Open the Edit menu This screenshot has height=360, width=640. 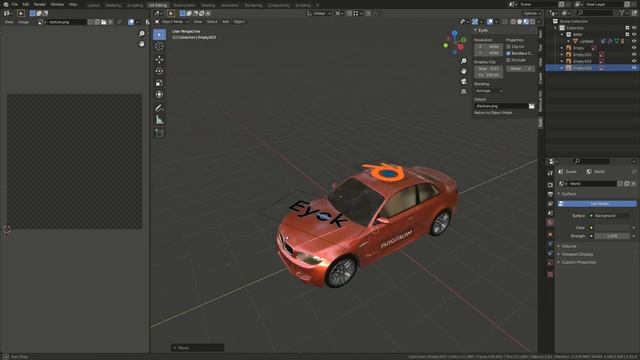(25, 4)
